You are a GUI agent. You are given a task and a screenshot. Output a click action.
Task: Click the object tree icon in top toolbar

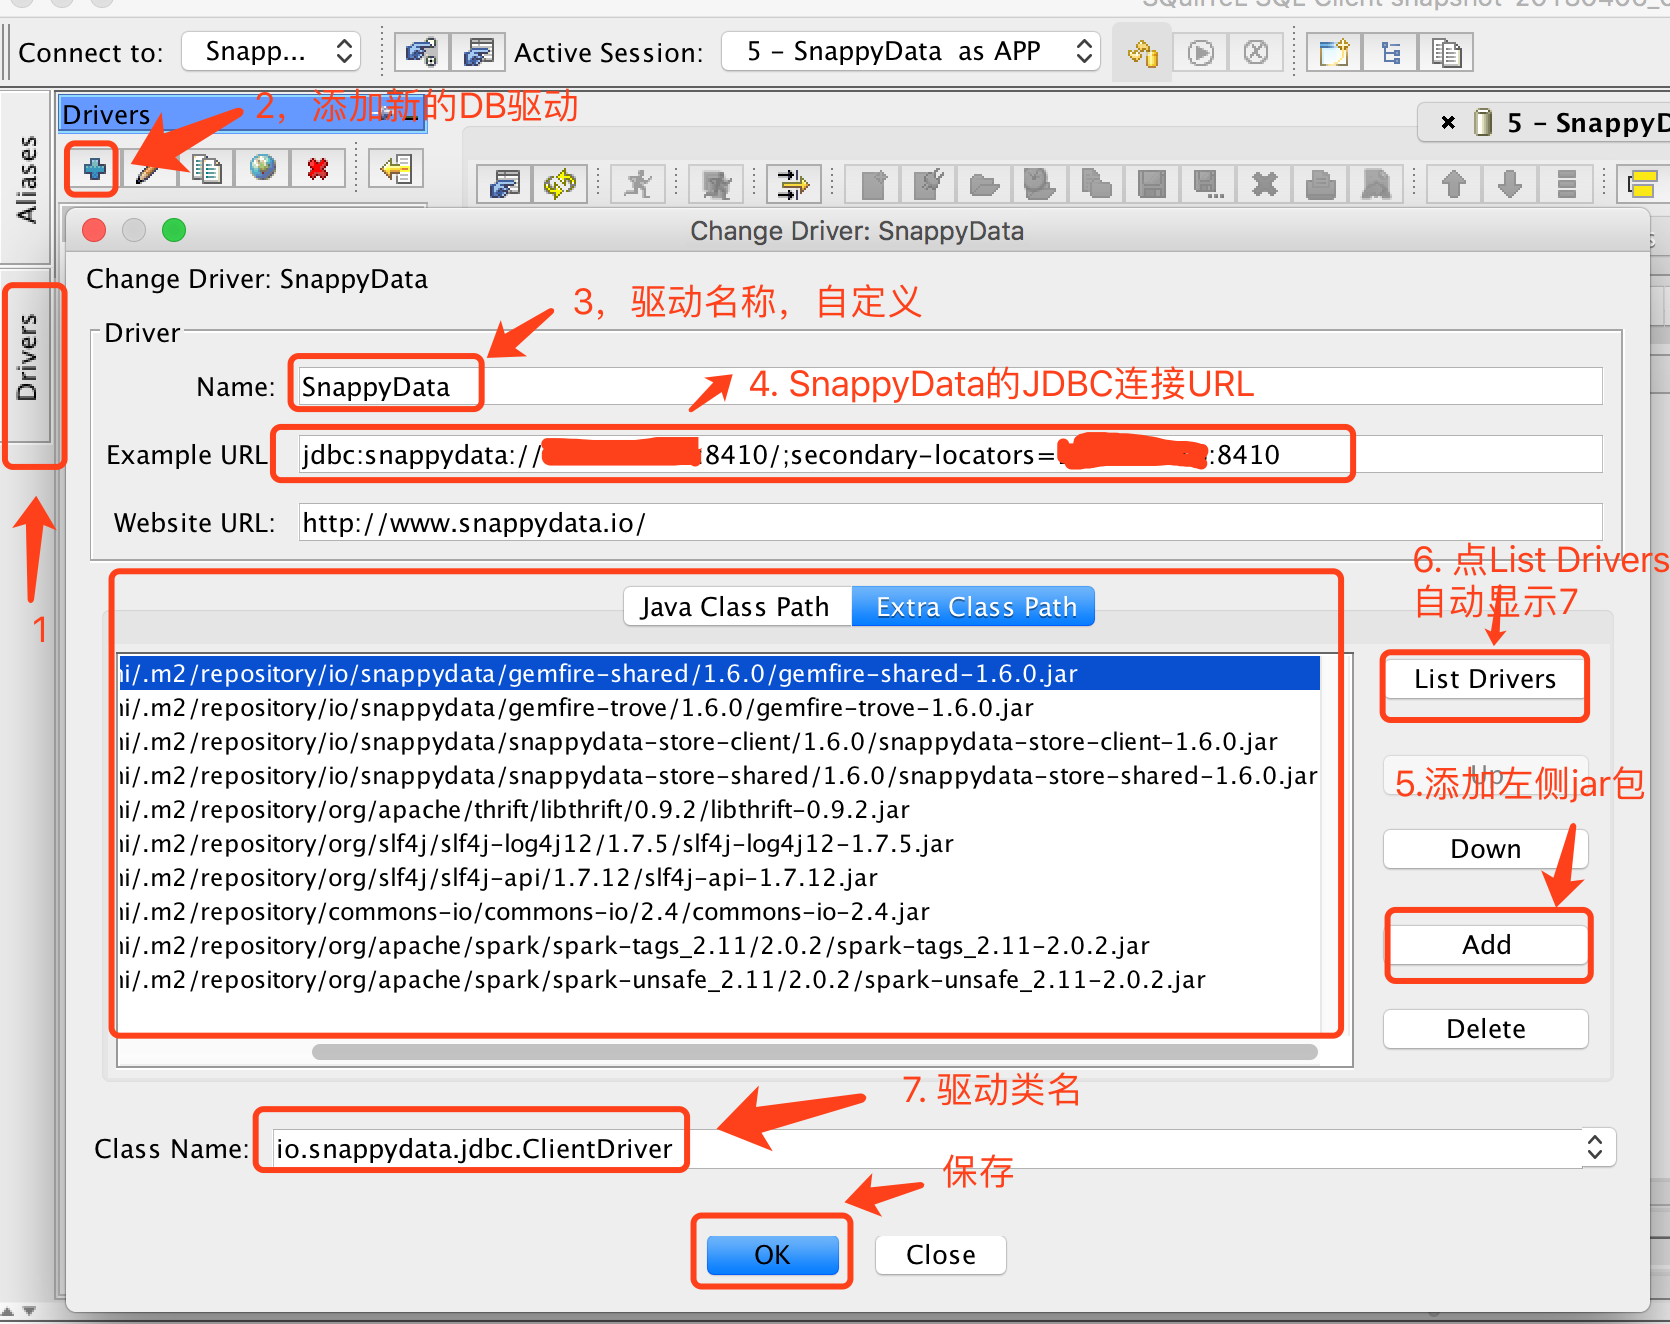click(x=1390, y=52)
